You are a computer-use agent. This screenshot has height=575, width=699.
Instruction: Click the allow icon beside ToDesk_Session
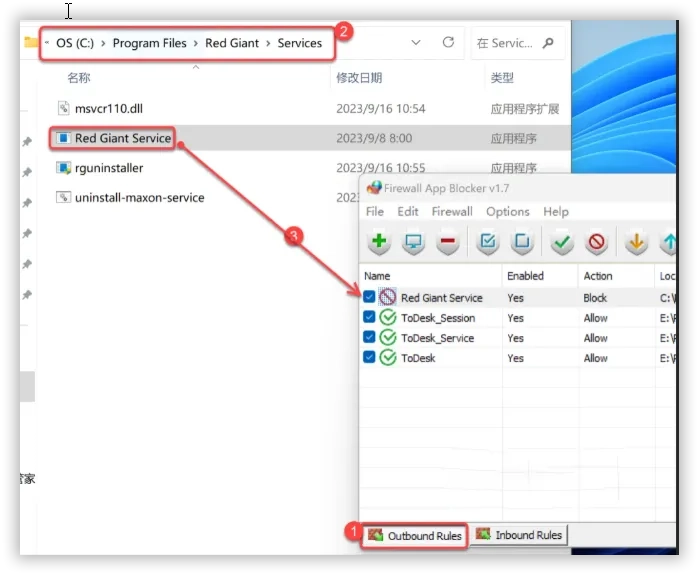388,317
